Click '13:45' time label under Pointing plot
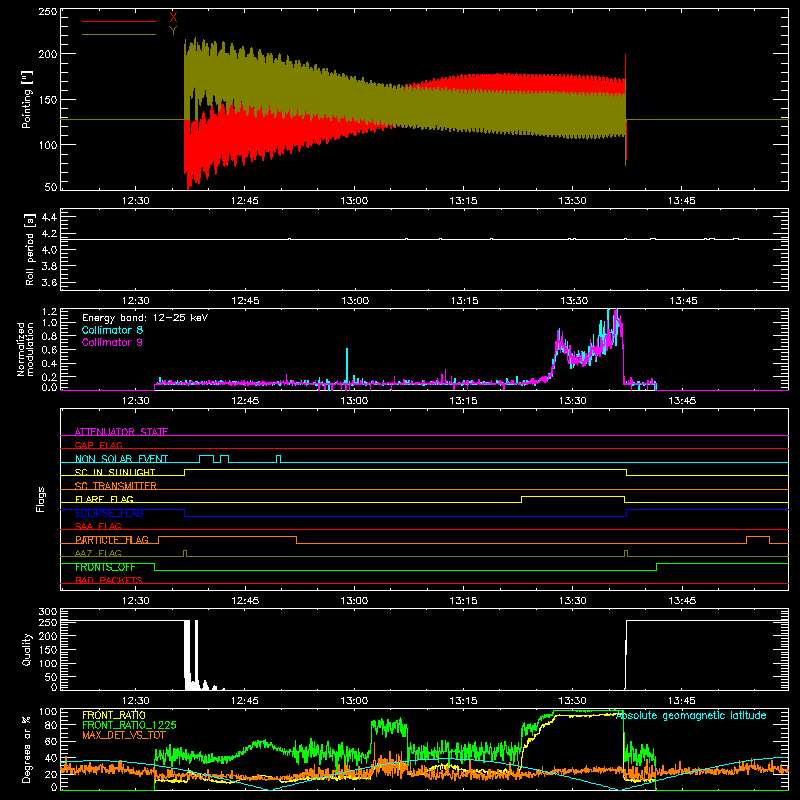Image resolution: width=800 pixels, height=800 pixels. (682, 201)
